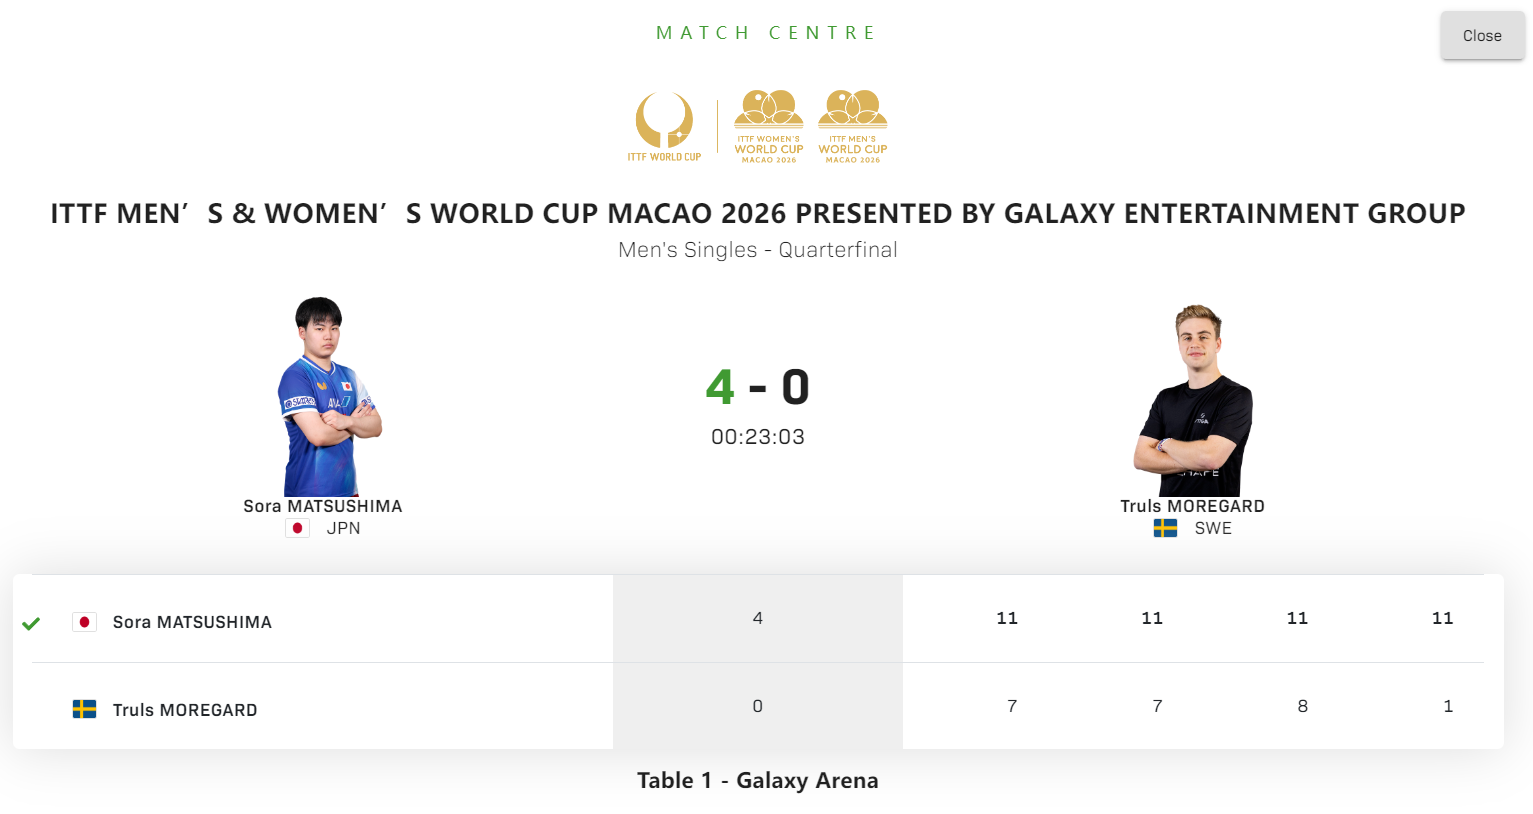Click the ITTF World Cup logo
Image resolution: width=1533 pixels, height=814 pixels.
pos(664,126)
